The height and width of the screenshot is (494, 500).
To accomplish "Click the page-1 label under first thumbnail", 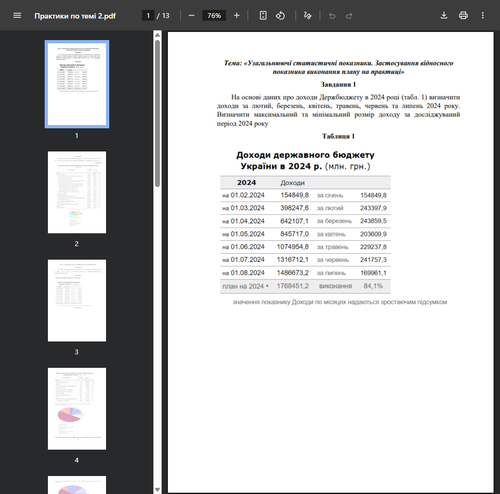I will coord(77,136).
